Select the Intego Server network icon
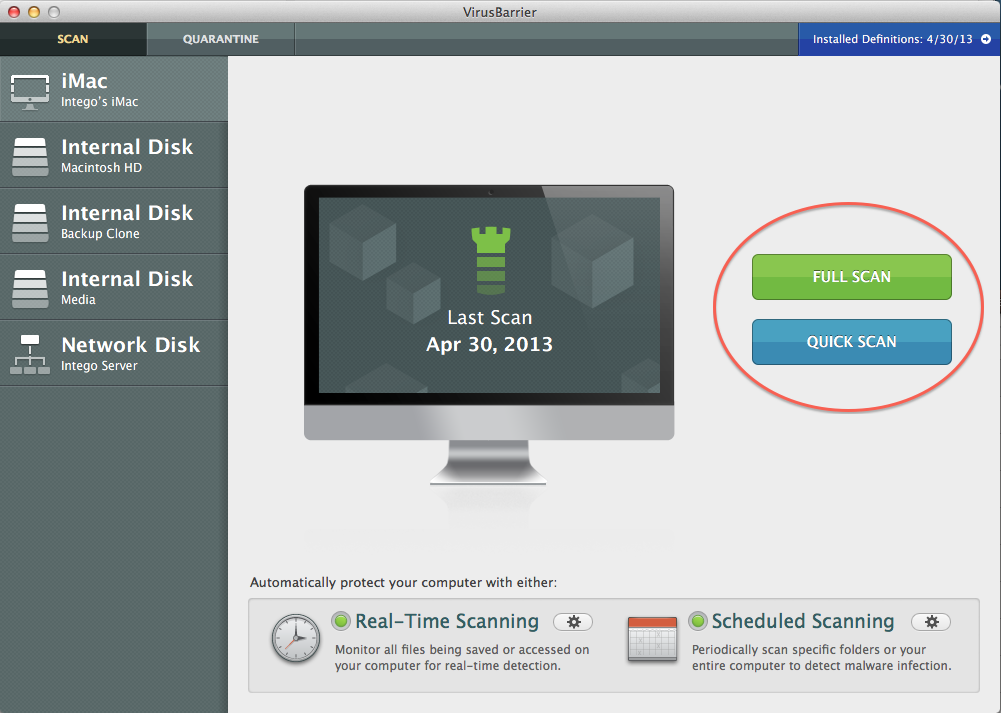 coord(30,354)
